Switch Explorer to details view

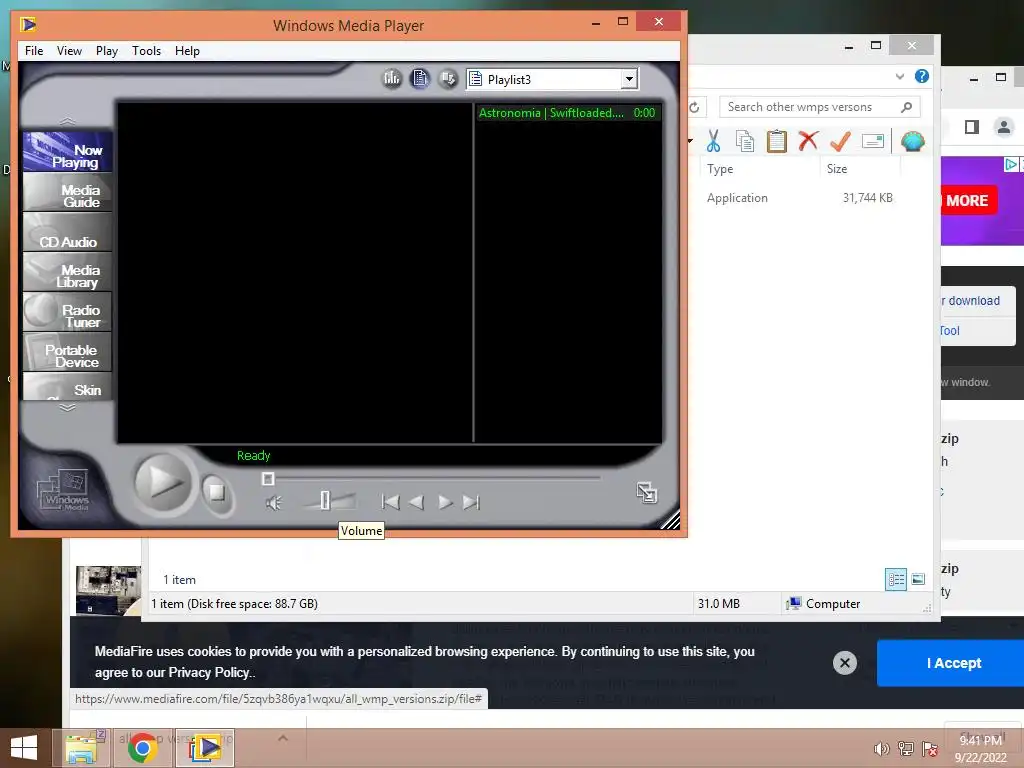pyautogui.click(x=896, y=579)
